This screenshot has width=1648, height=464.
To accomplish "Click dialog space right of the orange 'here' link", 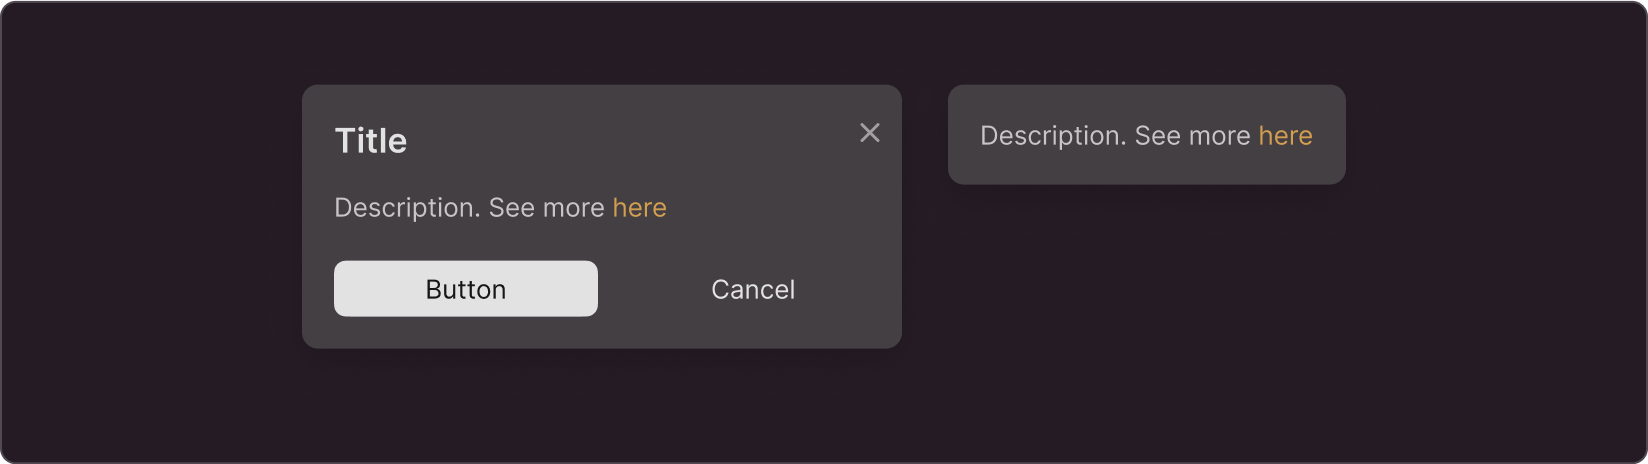I will pos(780,208).
